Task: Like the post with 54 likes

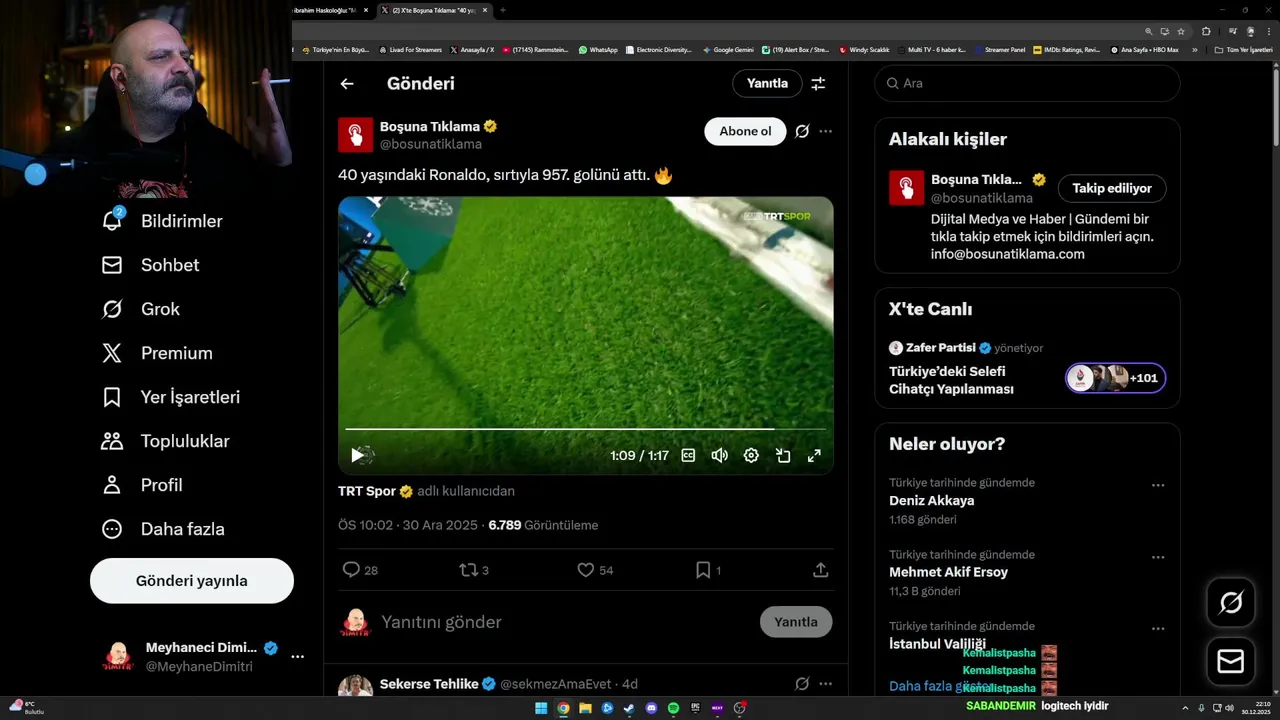Action: (x=595, y=570)
